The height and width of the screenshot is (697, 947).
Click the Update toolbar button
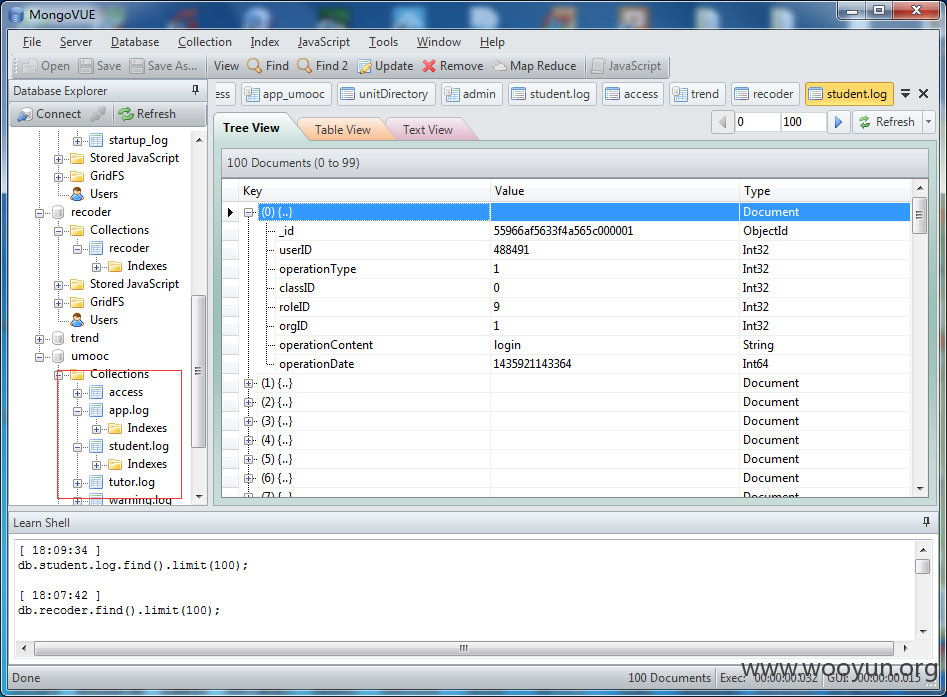[385, 66]
